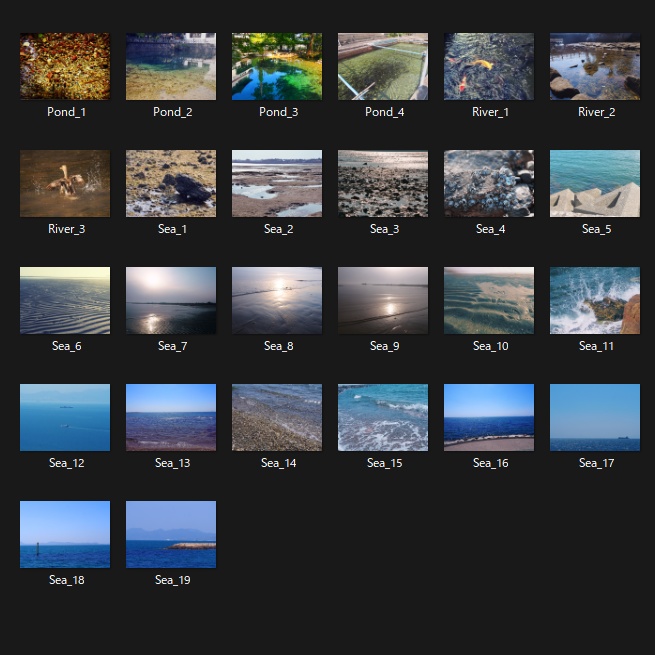Click the 'Sea_19' file name label
Image resolution: width=655 pixels, height=655 pixels.
tap(173, 580)
